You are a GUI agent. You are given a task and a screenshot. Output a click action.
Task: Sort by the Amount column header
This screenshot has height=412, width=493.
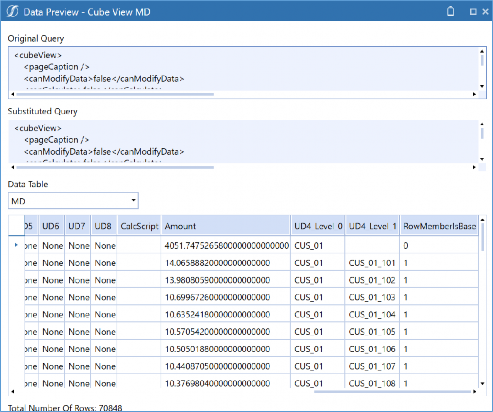tap(226, 226)
